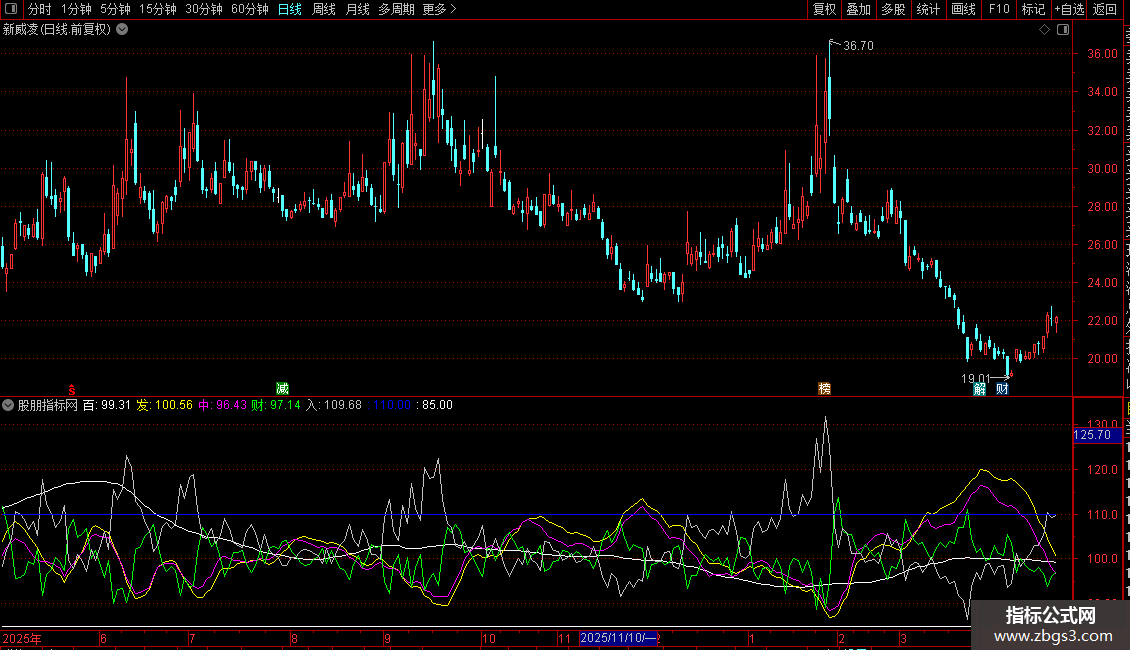Expand the 股朋指标网 indicator dropdown arrow

pyautogui.click(x=8, y=405)
